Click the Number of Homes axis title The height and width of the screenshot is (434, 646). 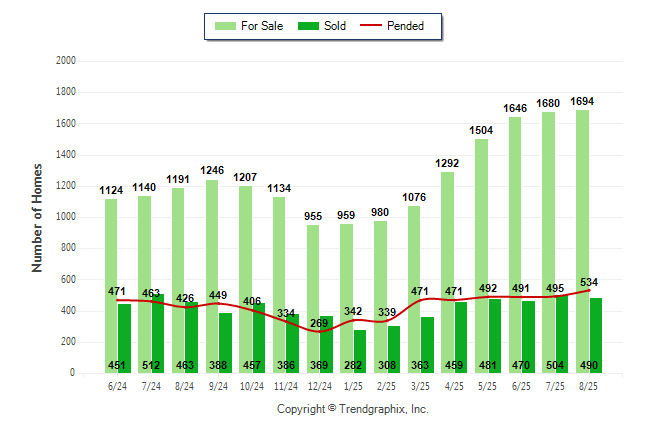pos(38,217)
